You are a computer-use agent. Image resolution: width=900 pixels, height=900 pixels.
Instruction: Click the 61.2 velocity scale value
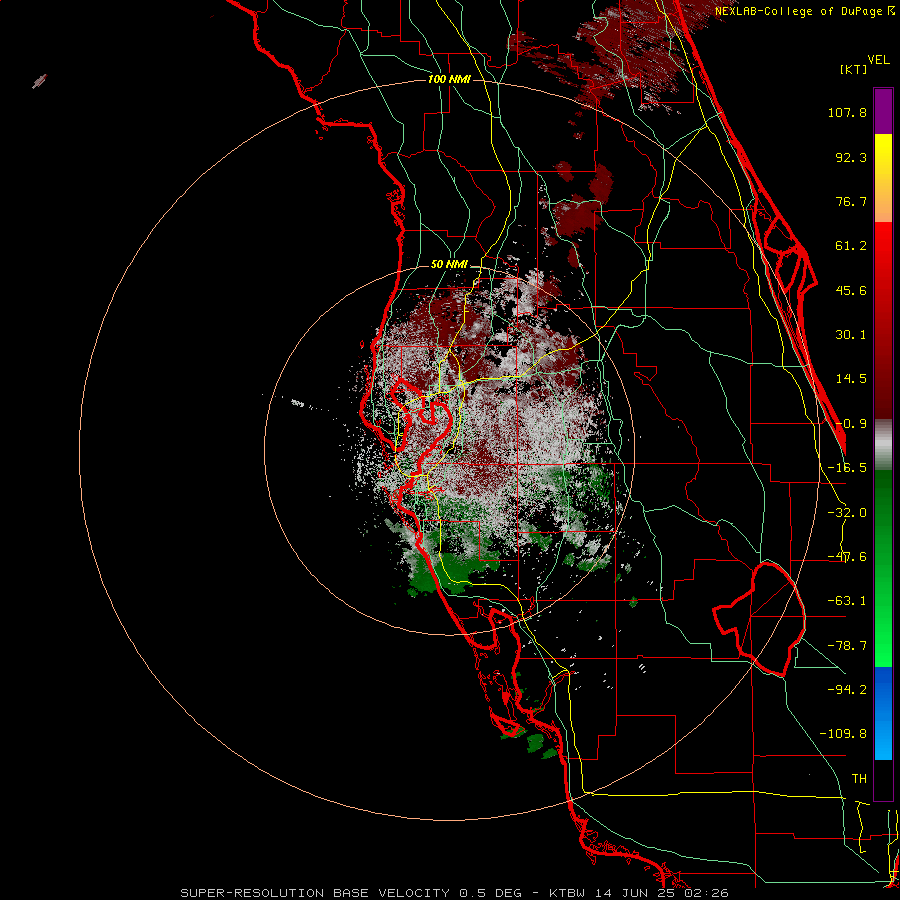click(851, 246)
